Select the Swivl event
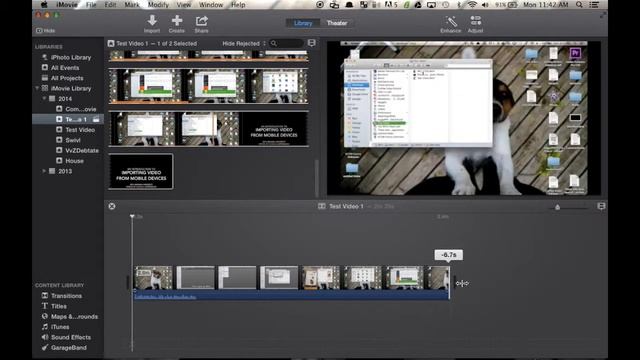The image size is (640, 360). tap(69, 140)
